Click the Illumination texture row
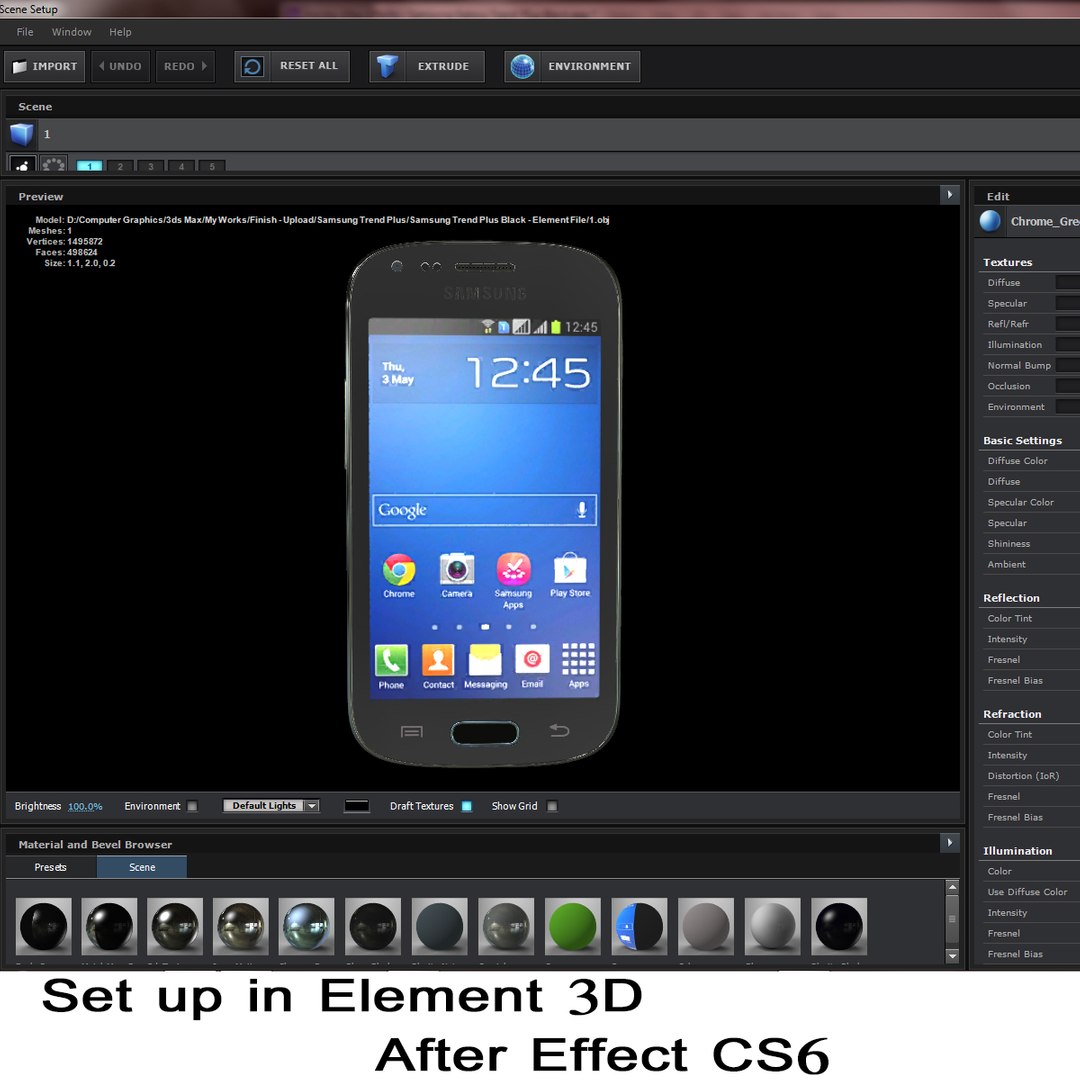This screenshot has width=1080, height=1080. [x=1029, y=344]
